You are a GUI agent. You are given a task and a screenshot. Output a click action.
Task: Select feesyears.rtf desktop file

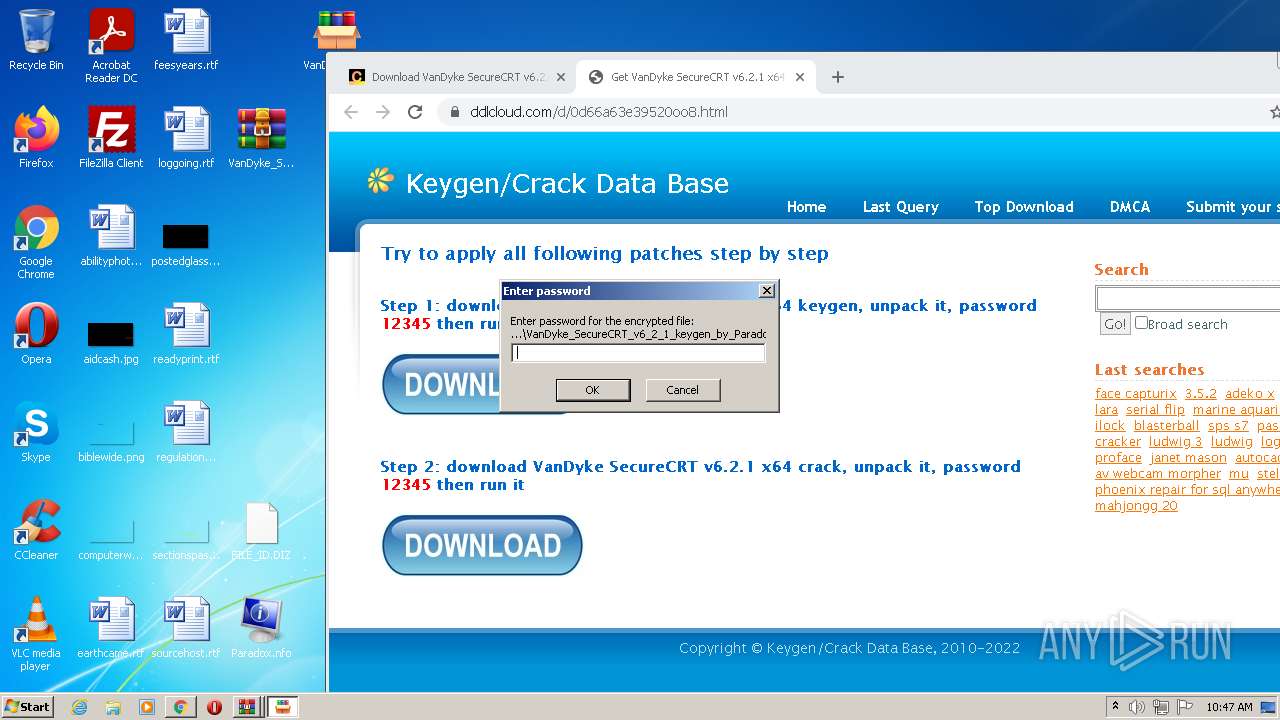click(x=186, y=40)
